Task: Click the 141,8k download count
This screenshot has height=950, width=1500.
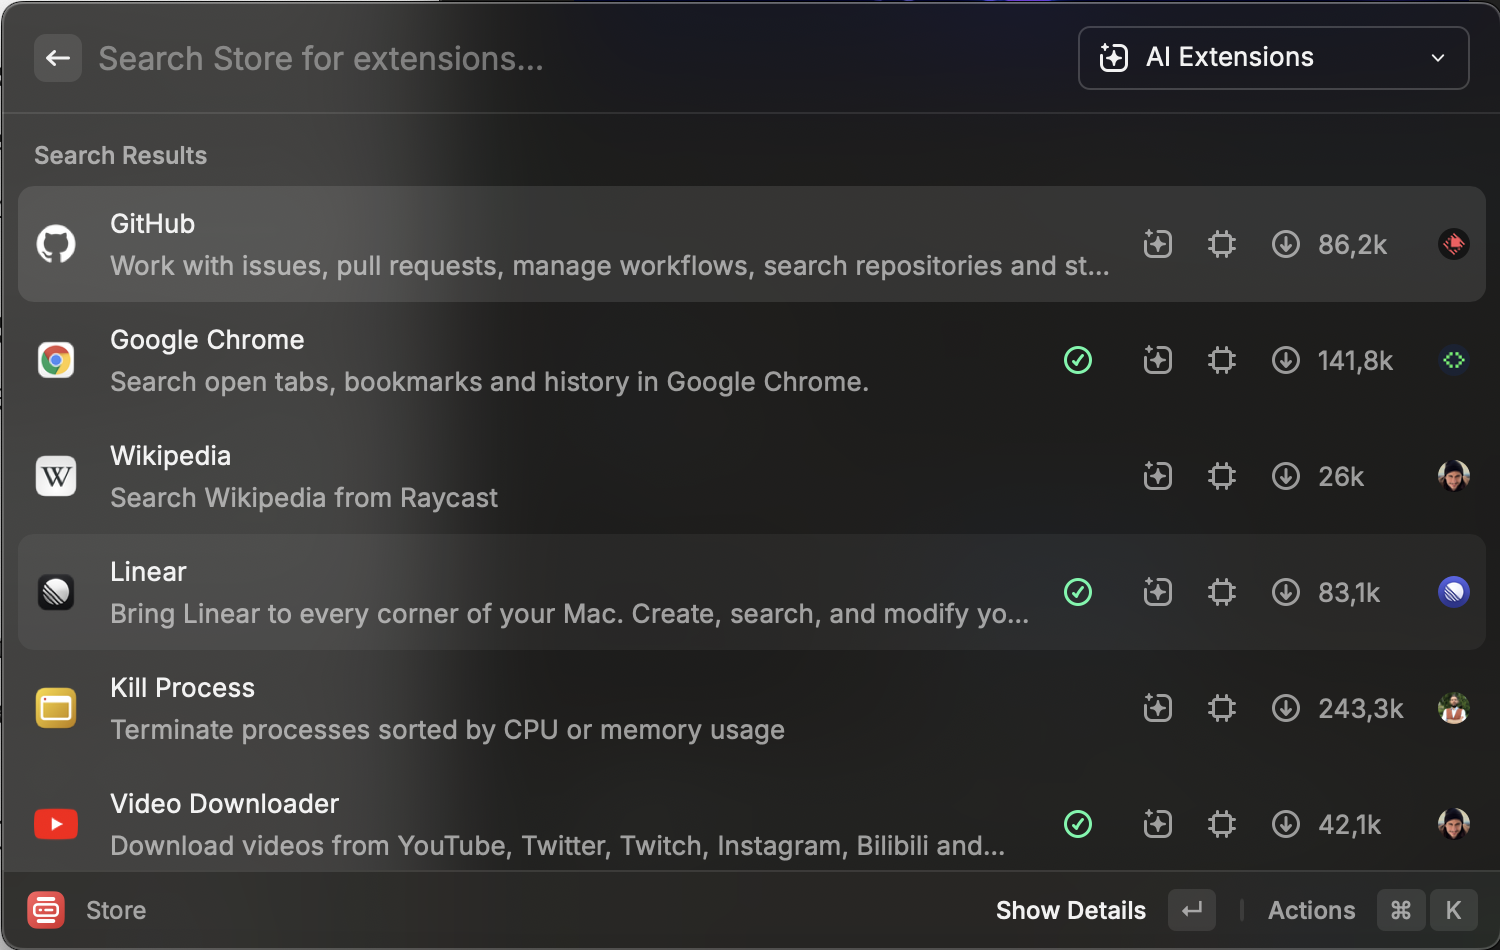Action: pyautogui.click(x=1355, y=361)
